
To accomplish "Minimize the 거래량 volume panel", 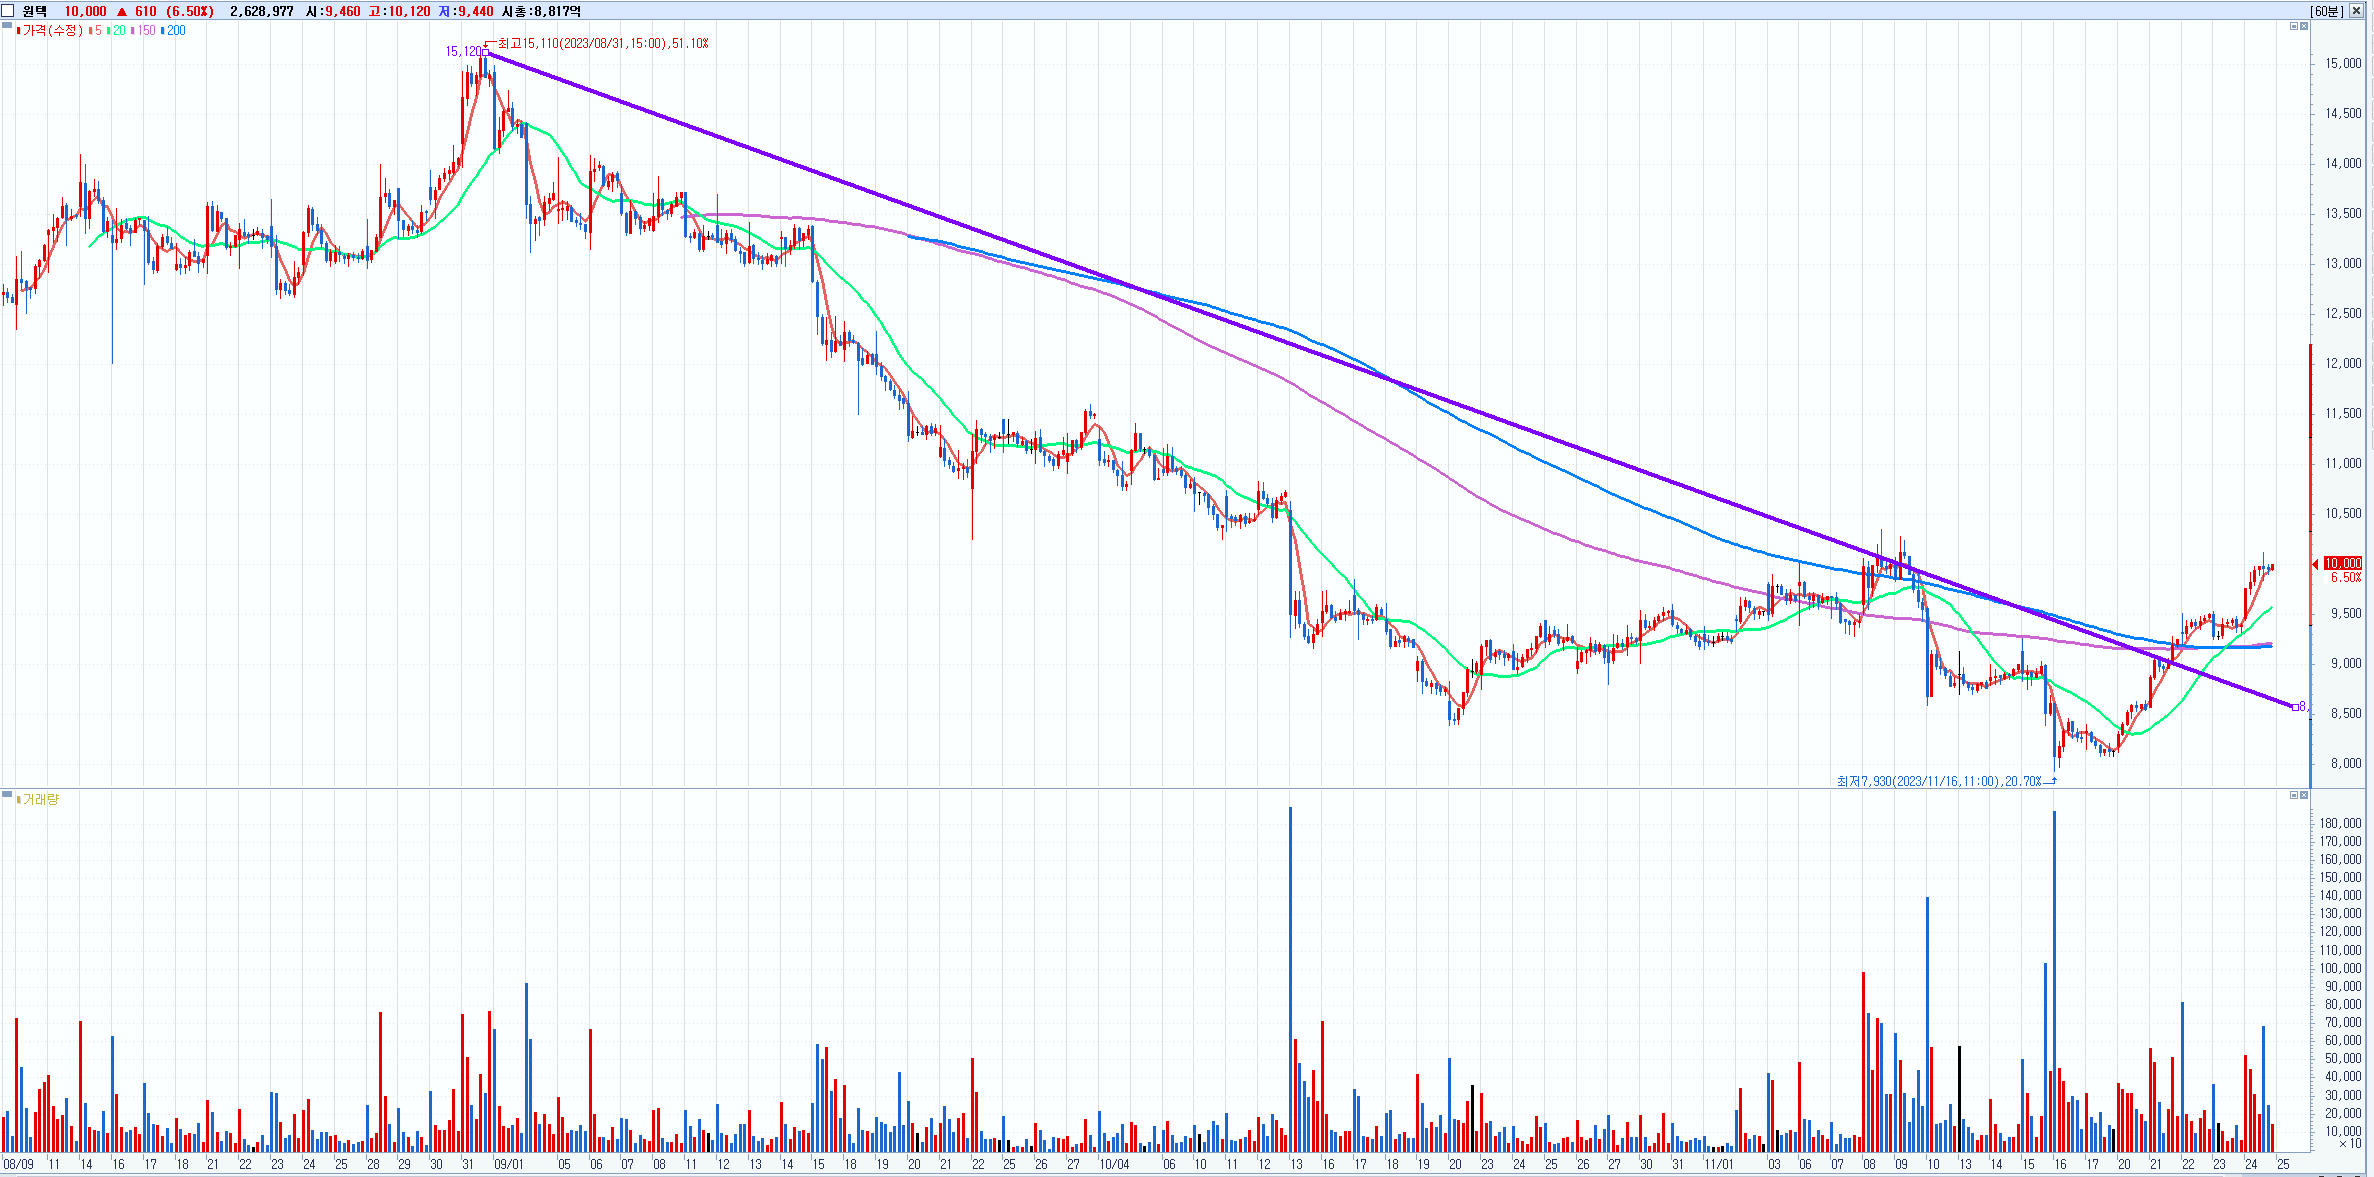I will (2294, 795).
